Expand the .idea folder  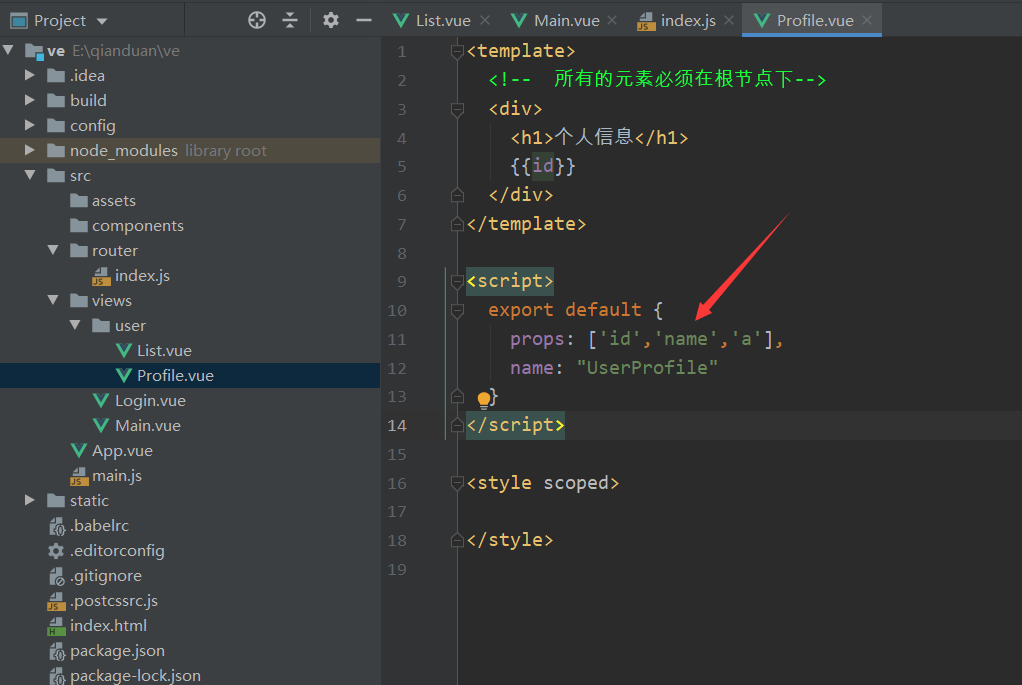tap(29, 75)
